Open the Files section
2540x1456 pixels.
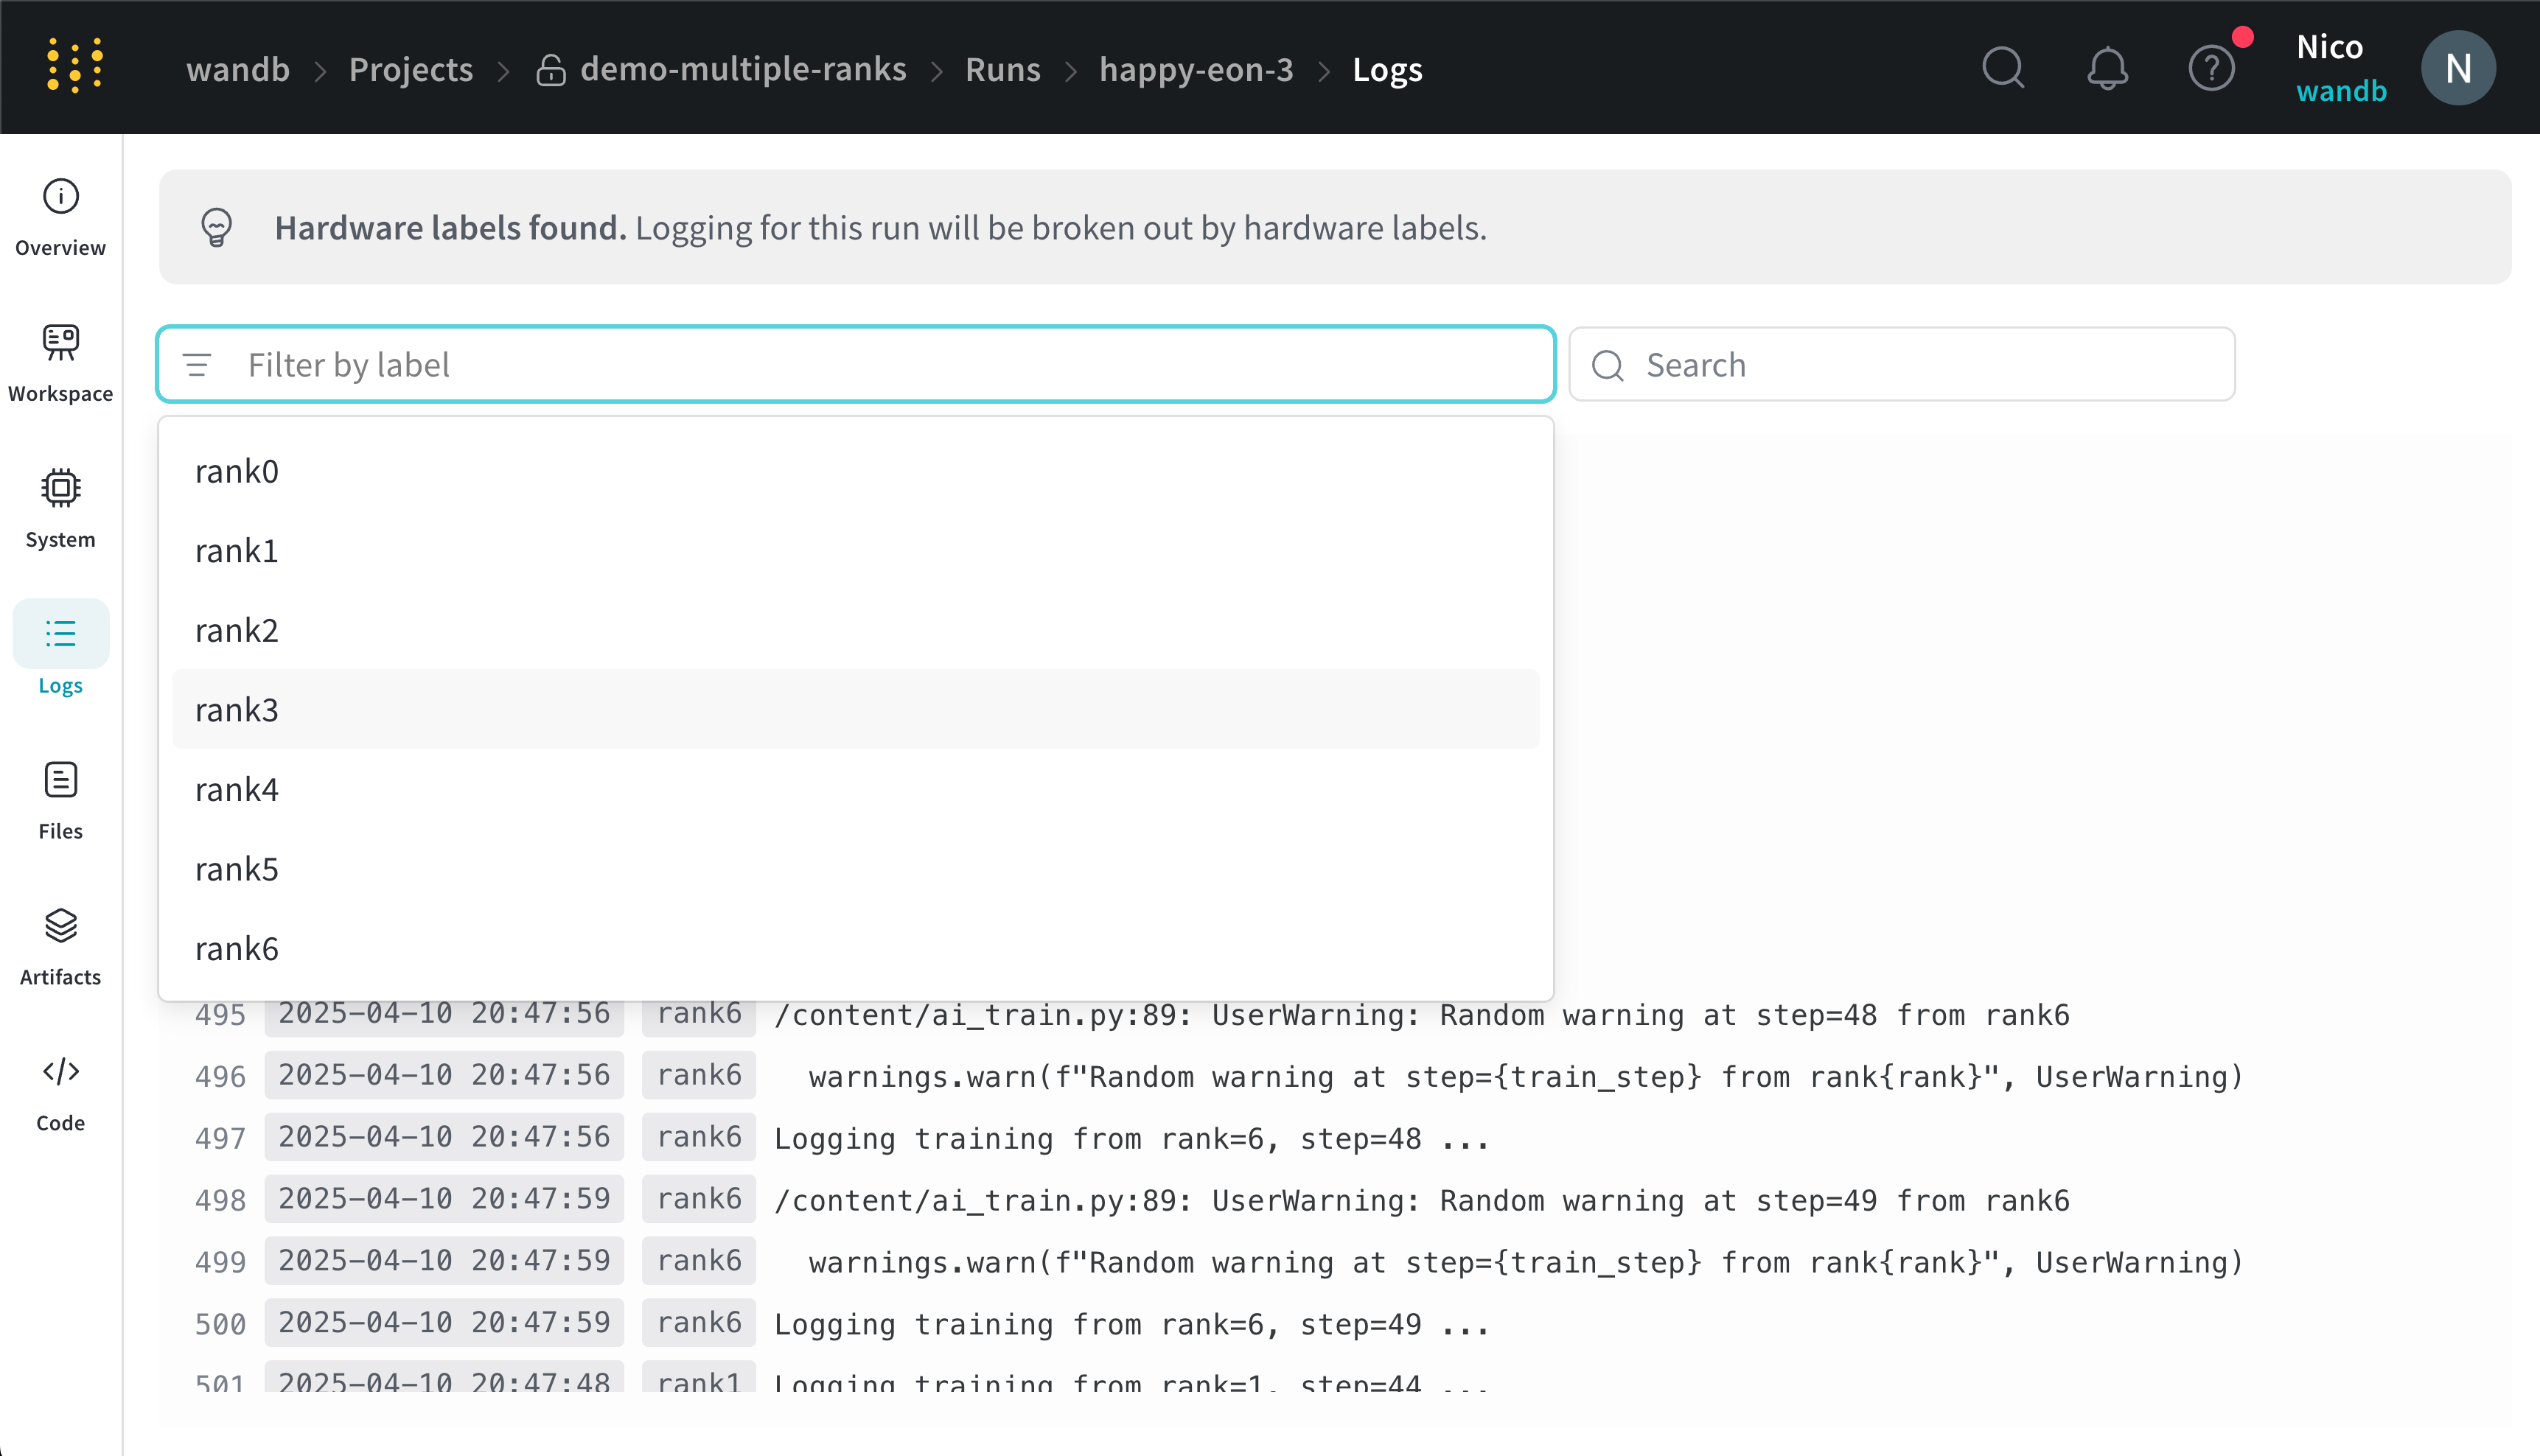59,798
